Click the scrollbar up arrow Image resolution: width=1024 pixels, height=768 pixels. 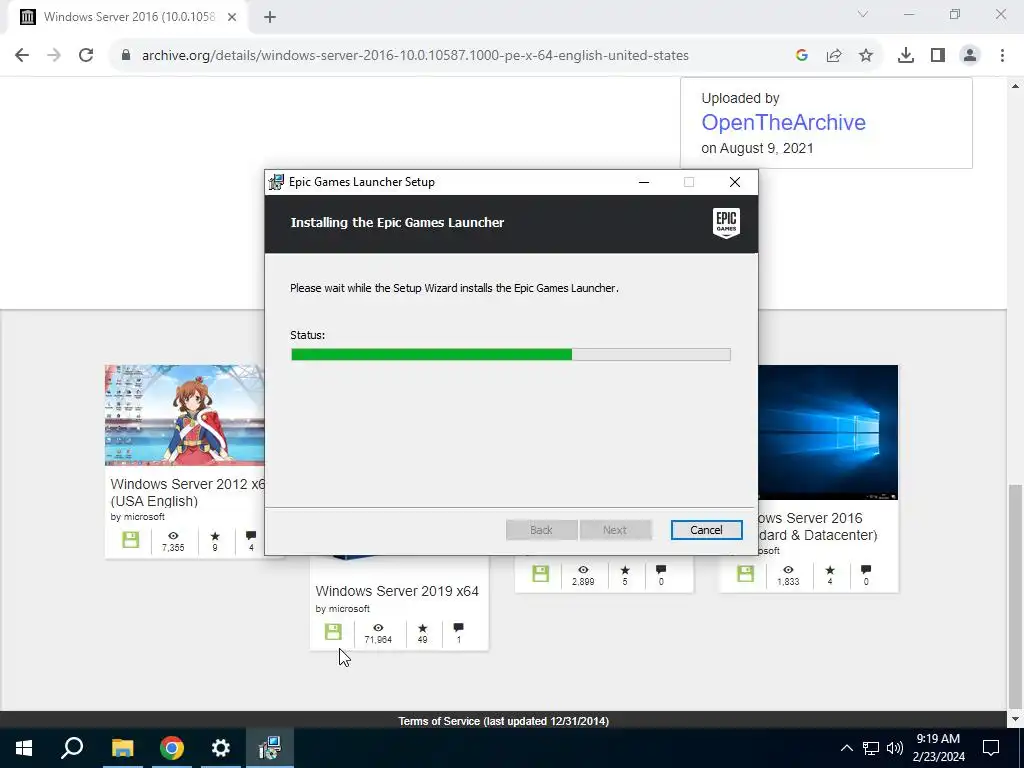1015,86
